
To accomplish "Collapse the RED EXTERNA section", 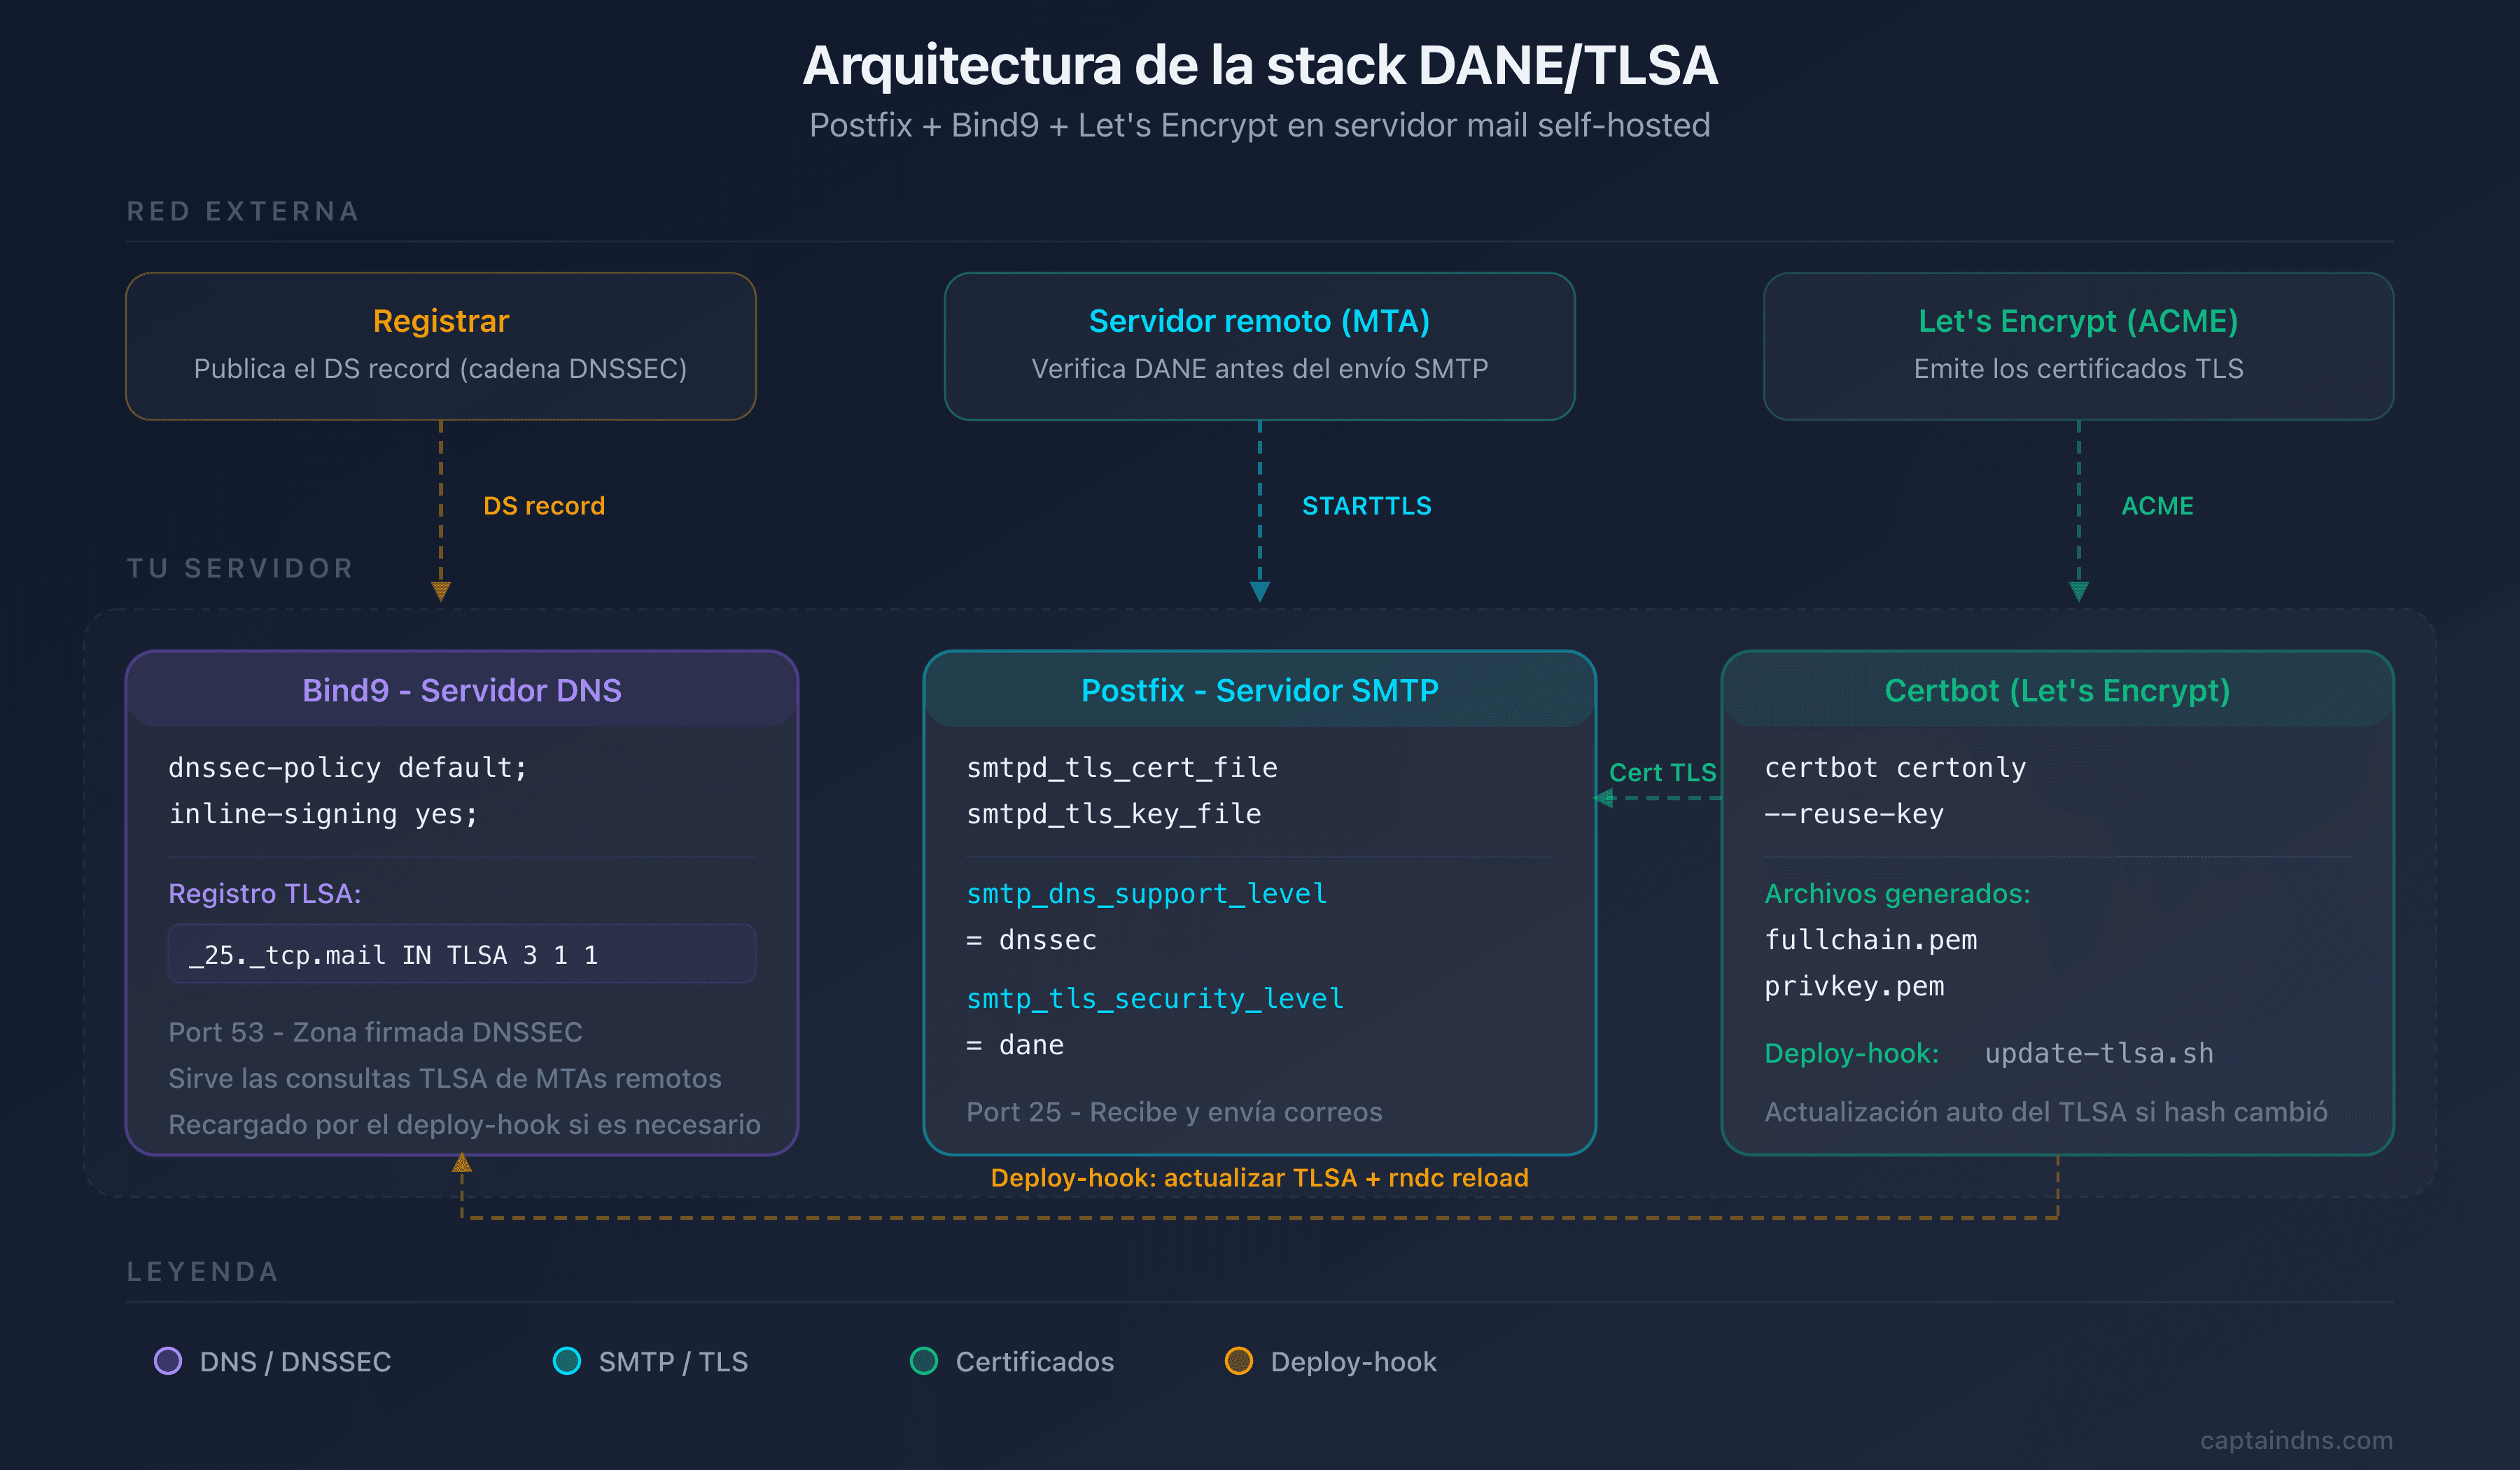I will [243, 211].
